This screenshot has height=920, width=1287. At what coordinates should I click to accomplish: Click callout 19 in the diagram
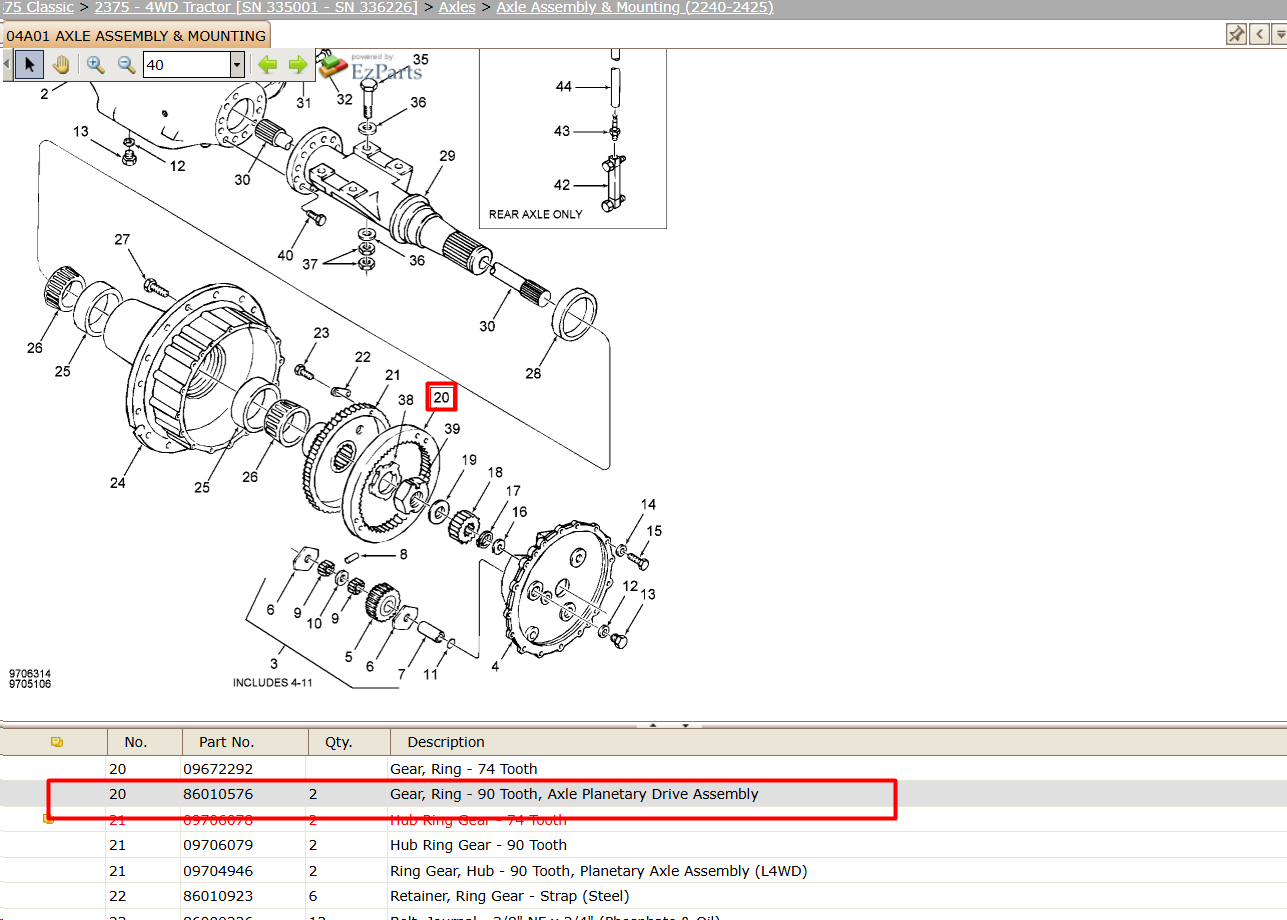tap(469, 460)
